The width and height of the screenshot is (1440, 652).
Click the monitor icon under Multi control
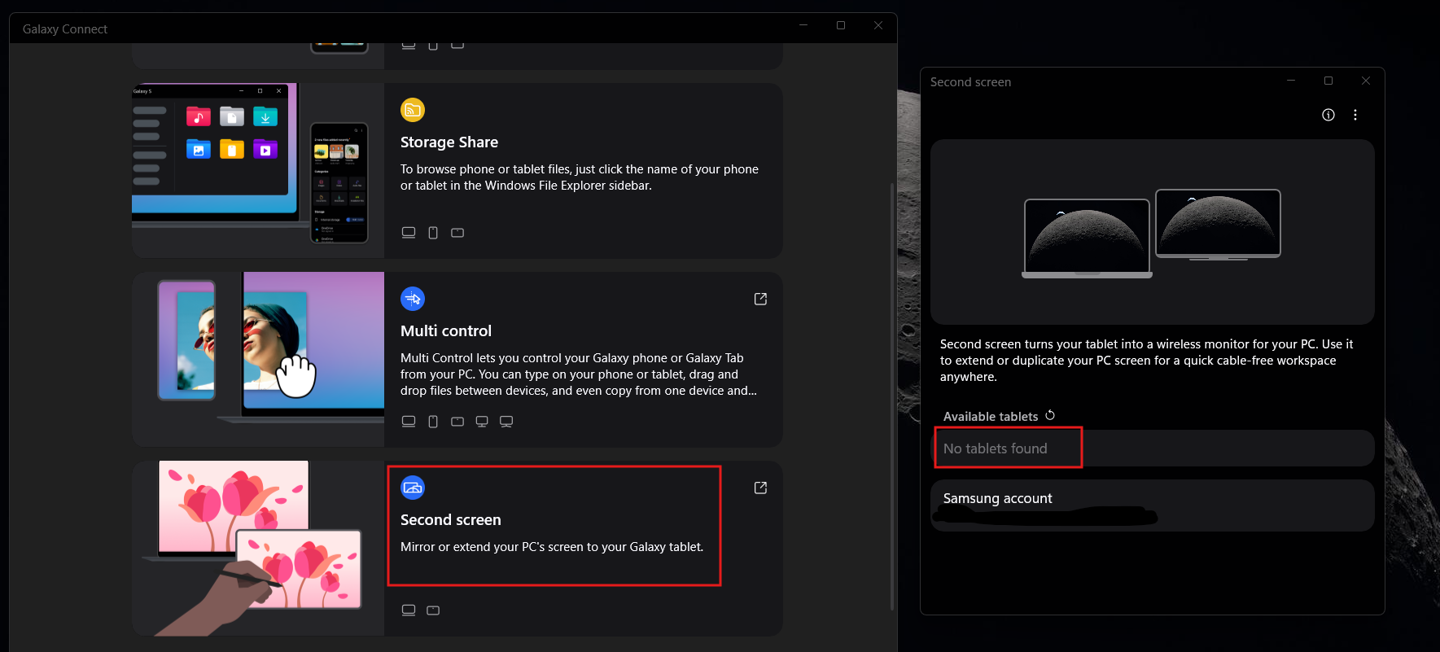point(481,421)
